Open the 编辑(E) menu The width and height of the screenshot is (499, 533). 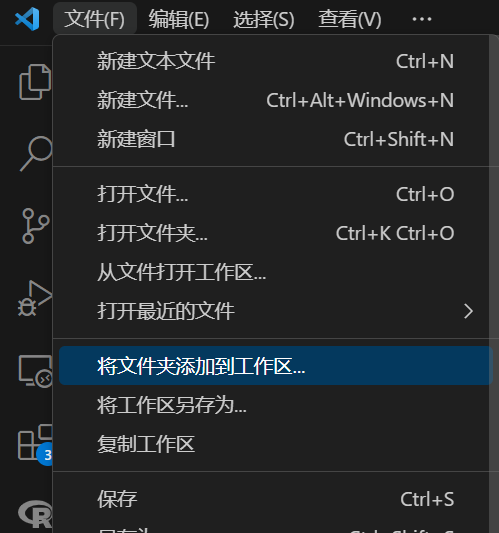coord(179,19)
